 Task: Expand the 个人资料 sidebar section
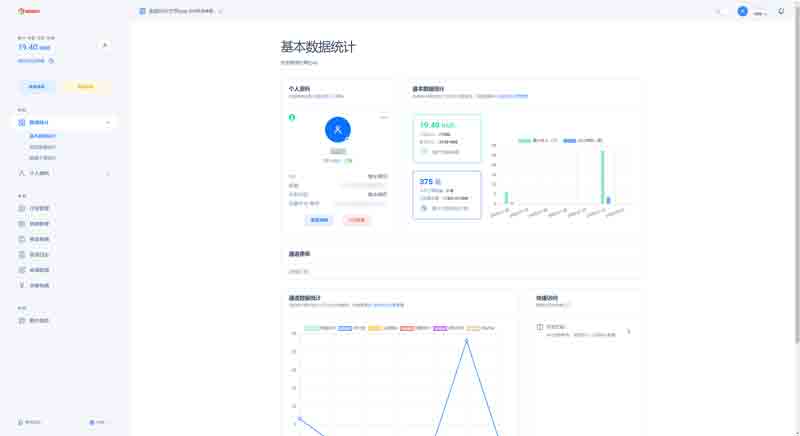coord(107,173)
